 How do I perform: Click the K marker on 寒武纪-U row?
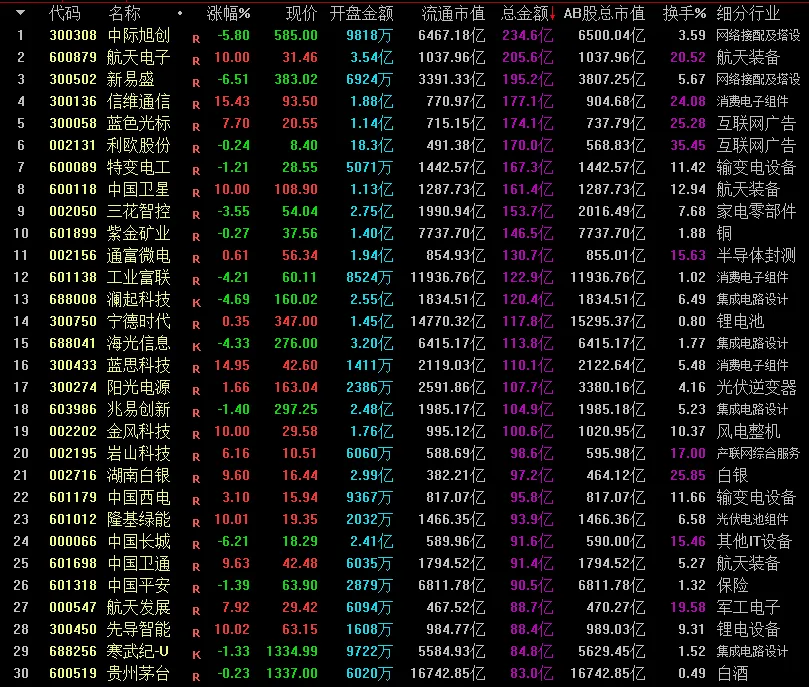click(x=196, y=655)
